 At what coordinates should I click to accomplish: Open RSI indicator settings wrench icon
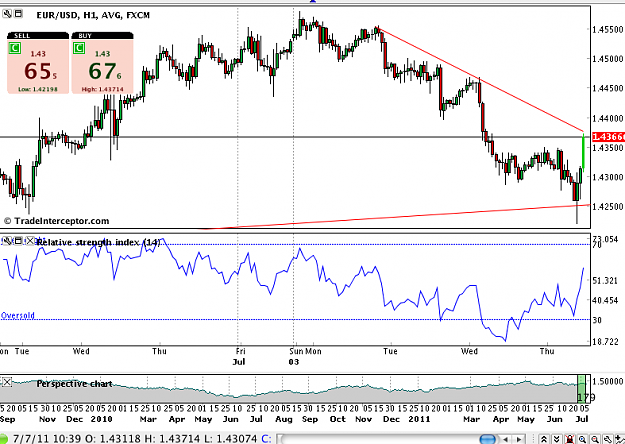(x=6, y=241)
